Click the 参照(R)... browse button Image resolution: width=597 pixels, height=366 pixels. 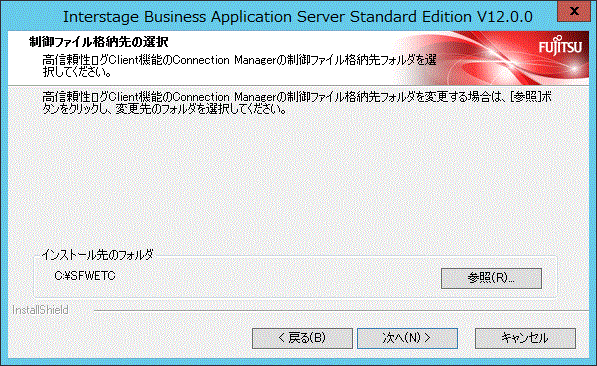491,278
